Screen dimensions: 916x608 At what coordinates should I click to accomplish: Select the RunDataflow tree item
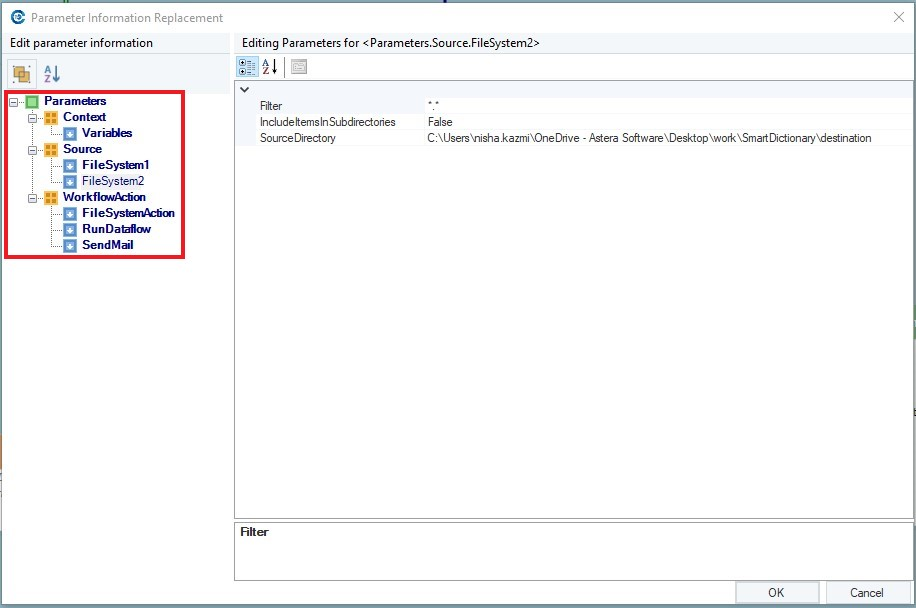coord(116,229)
